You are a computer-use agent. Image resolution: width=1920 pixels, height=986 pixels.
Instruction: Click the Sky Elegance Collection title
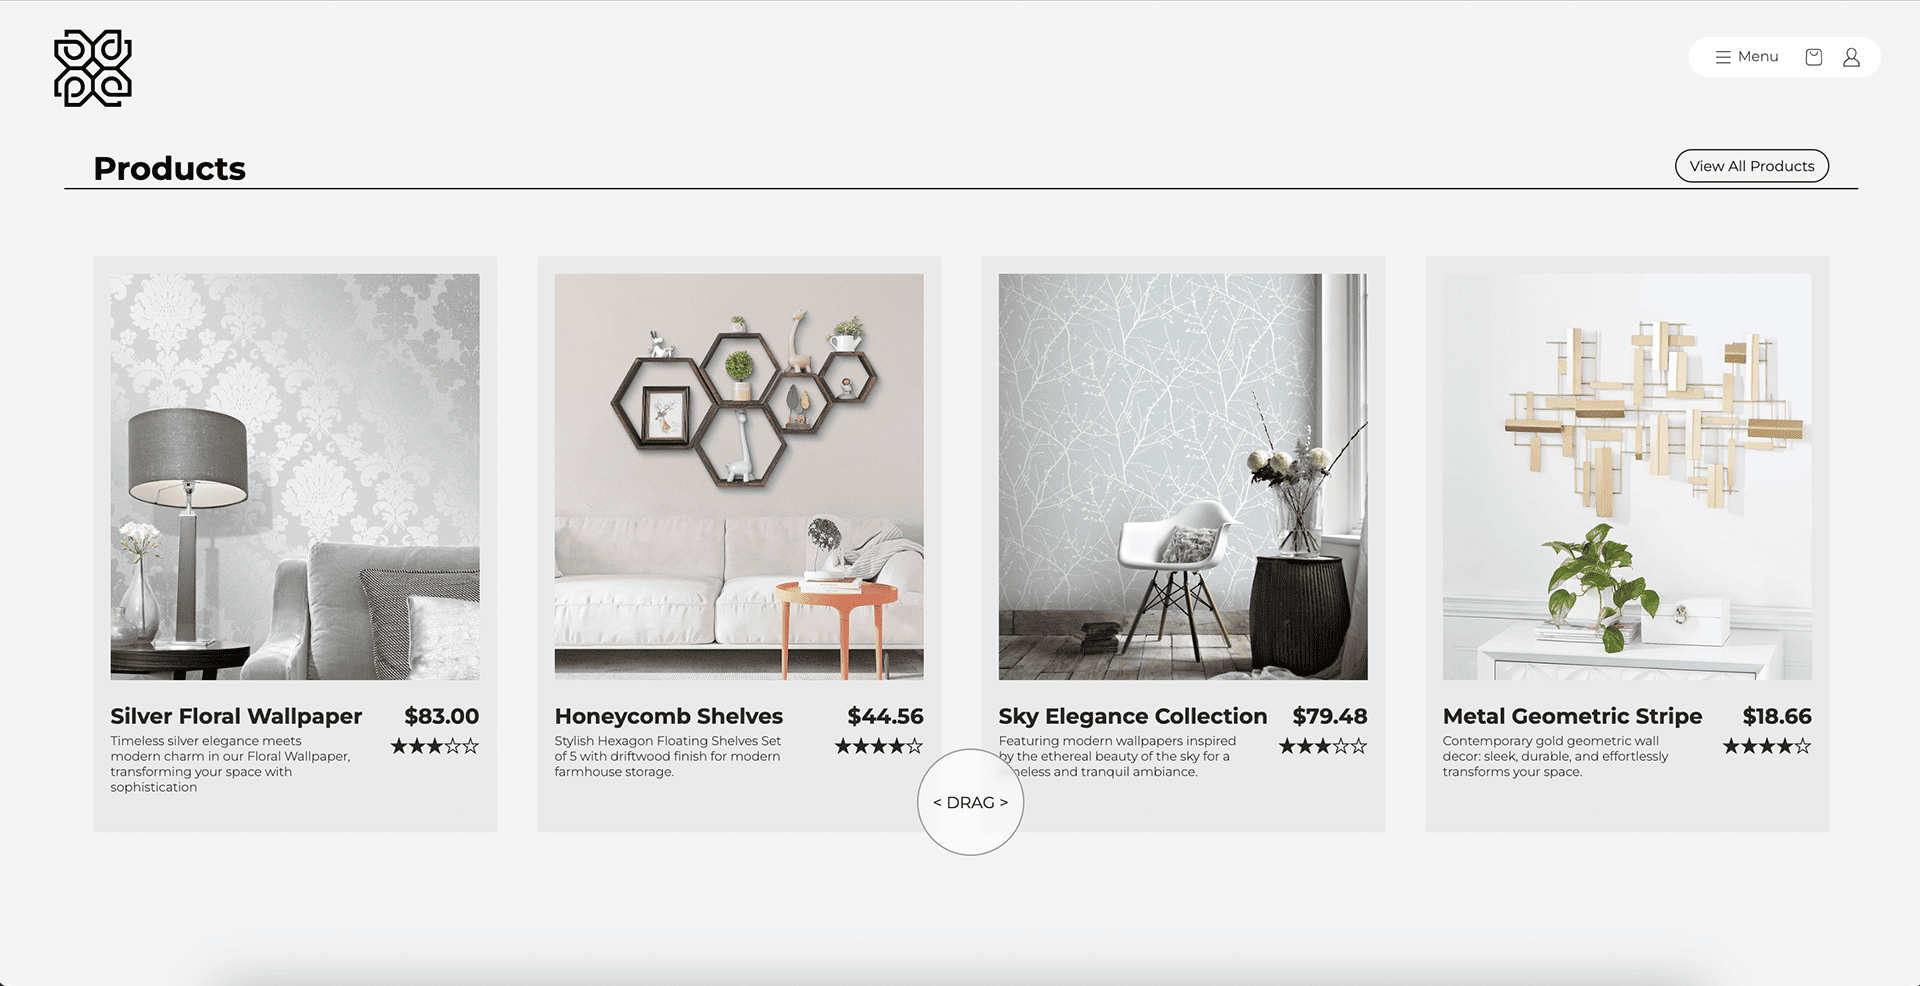coord(1133,716)
